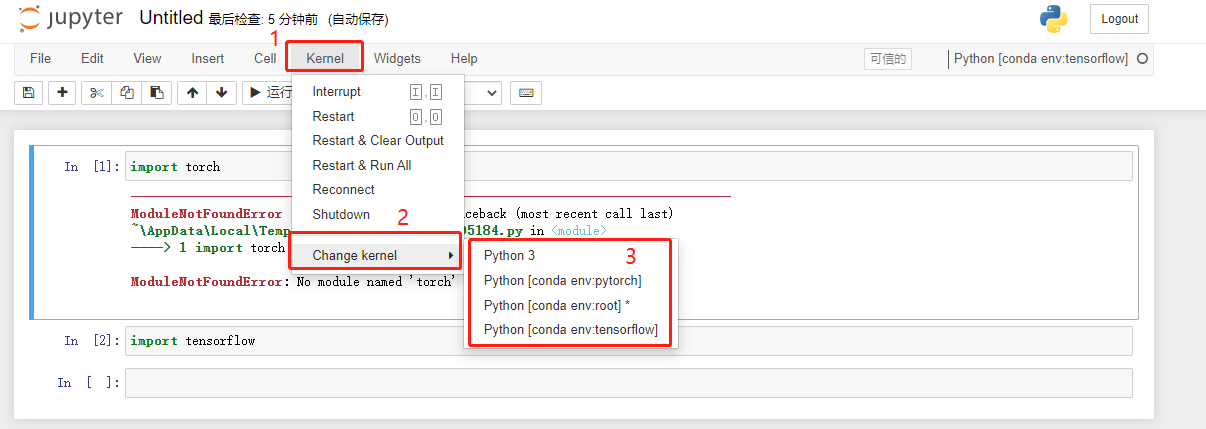The image size is (1206, 429).
Task: Run the cell with 运行 button
Action: [x=268, y=93]
